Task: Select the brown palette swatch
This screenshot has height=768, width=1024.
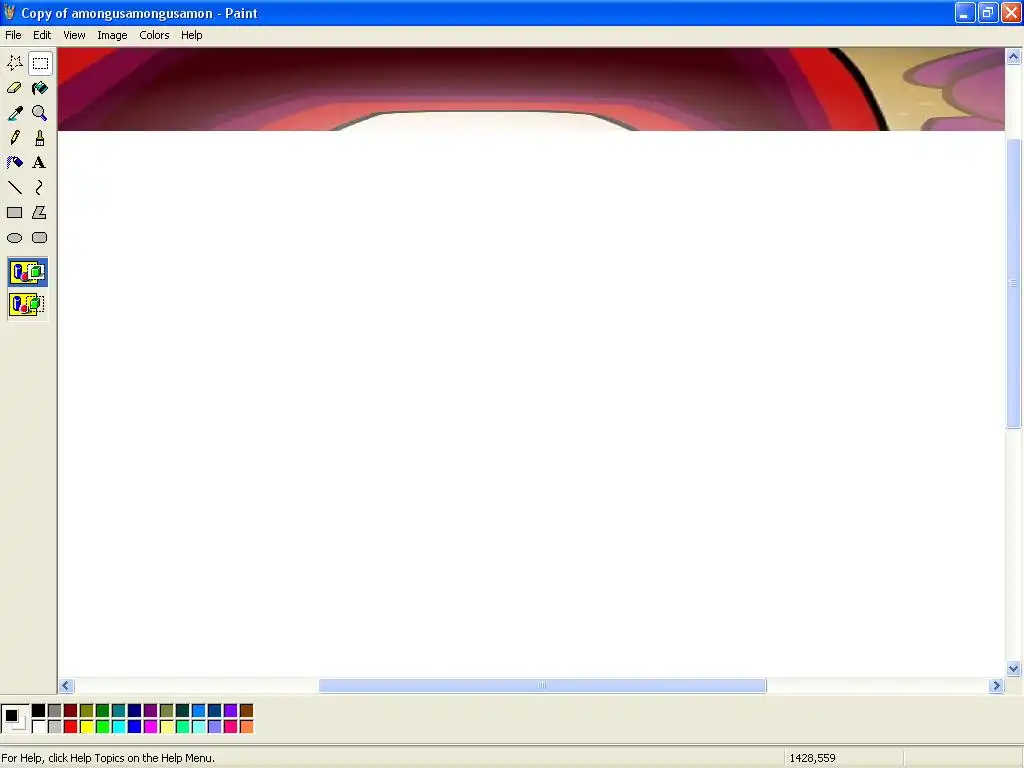Action: (247, 711)
